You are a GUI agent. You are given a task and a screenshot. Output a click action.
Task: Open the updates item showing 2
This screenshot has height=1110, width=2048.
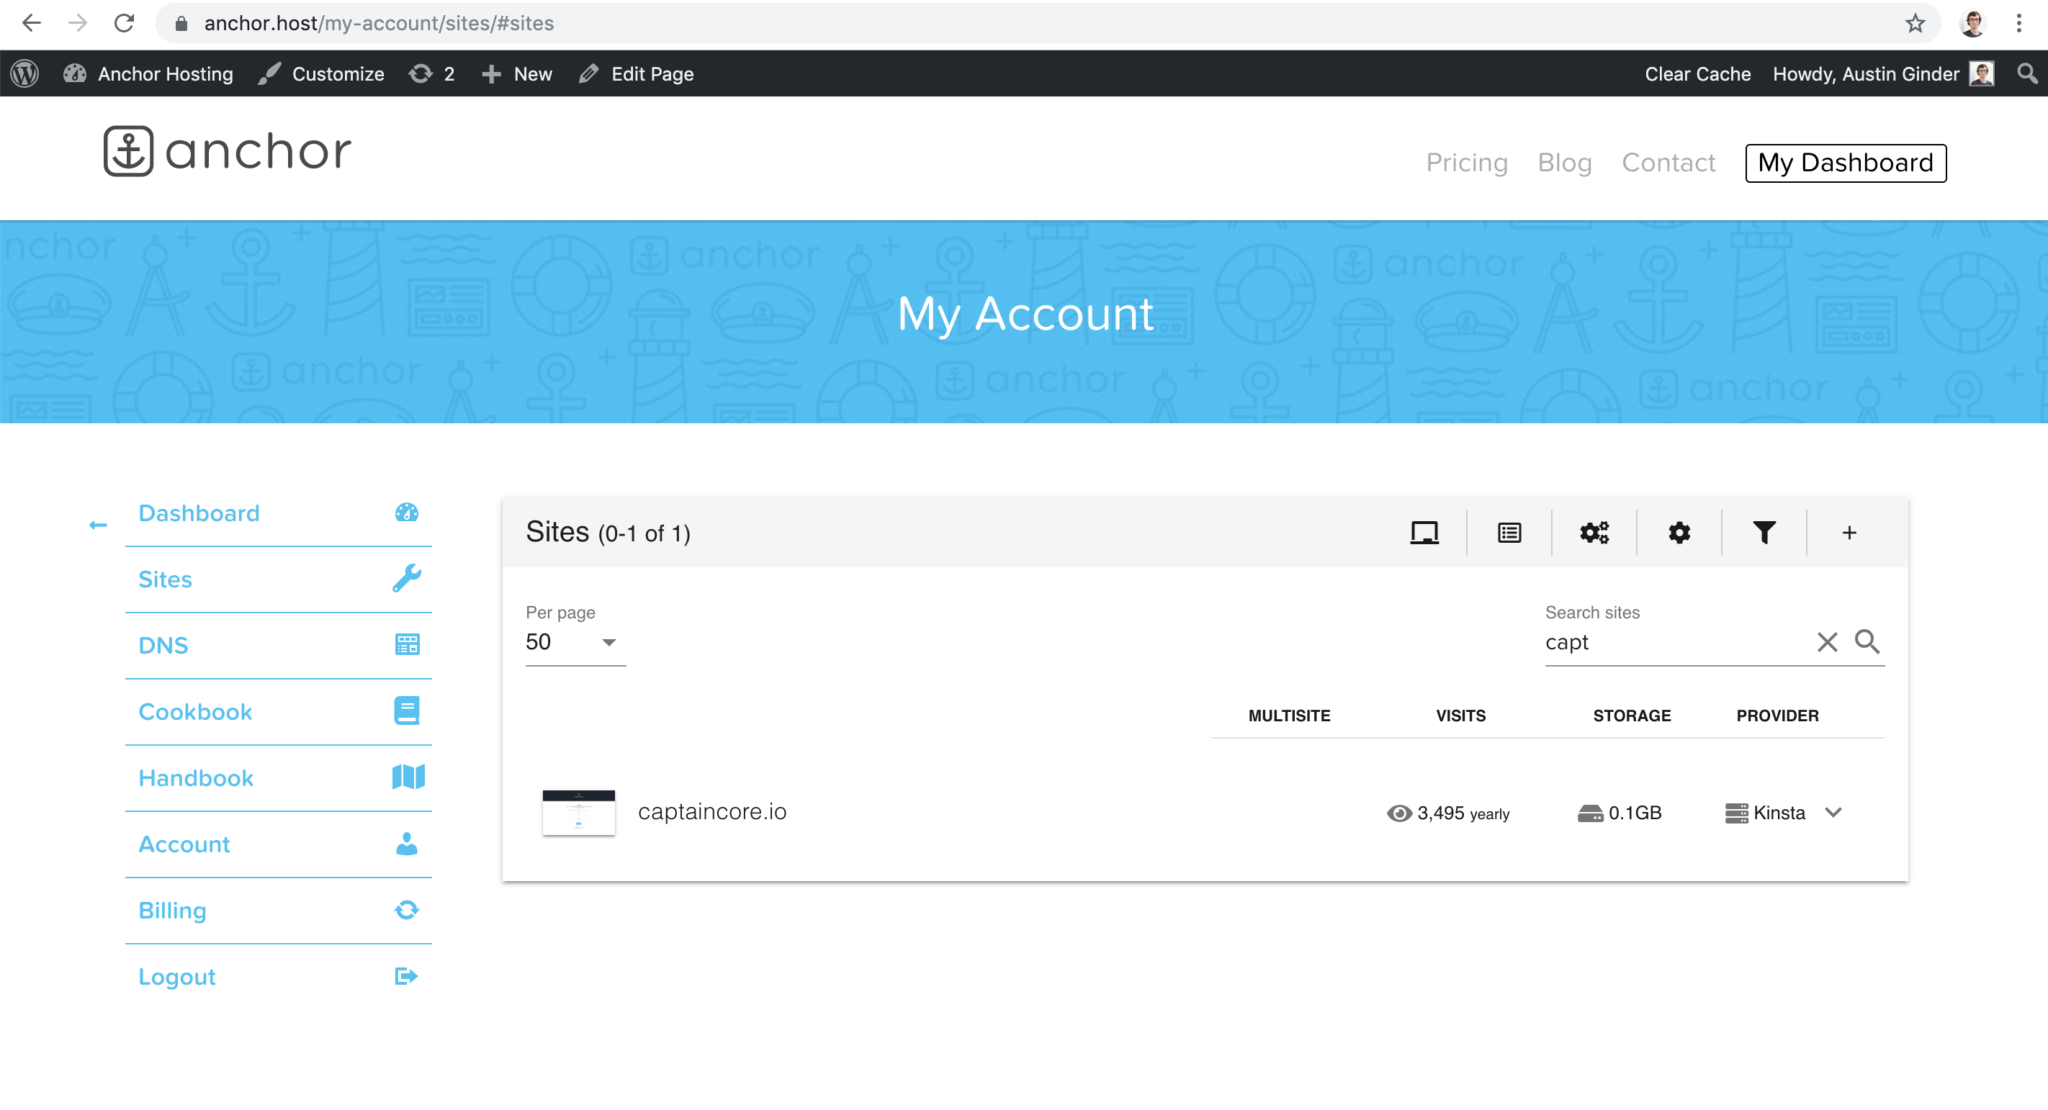[x=432, y=73]
